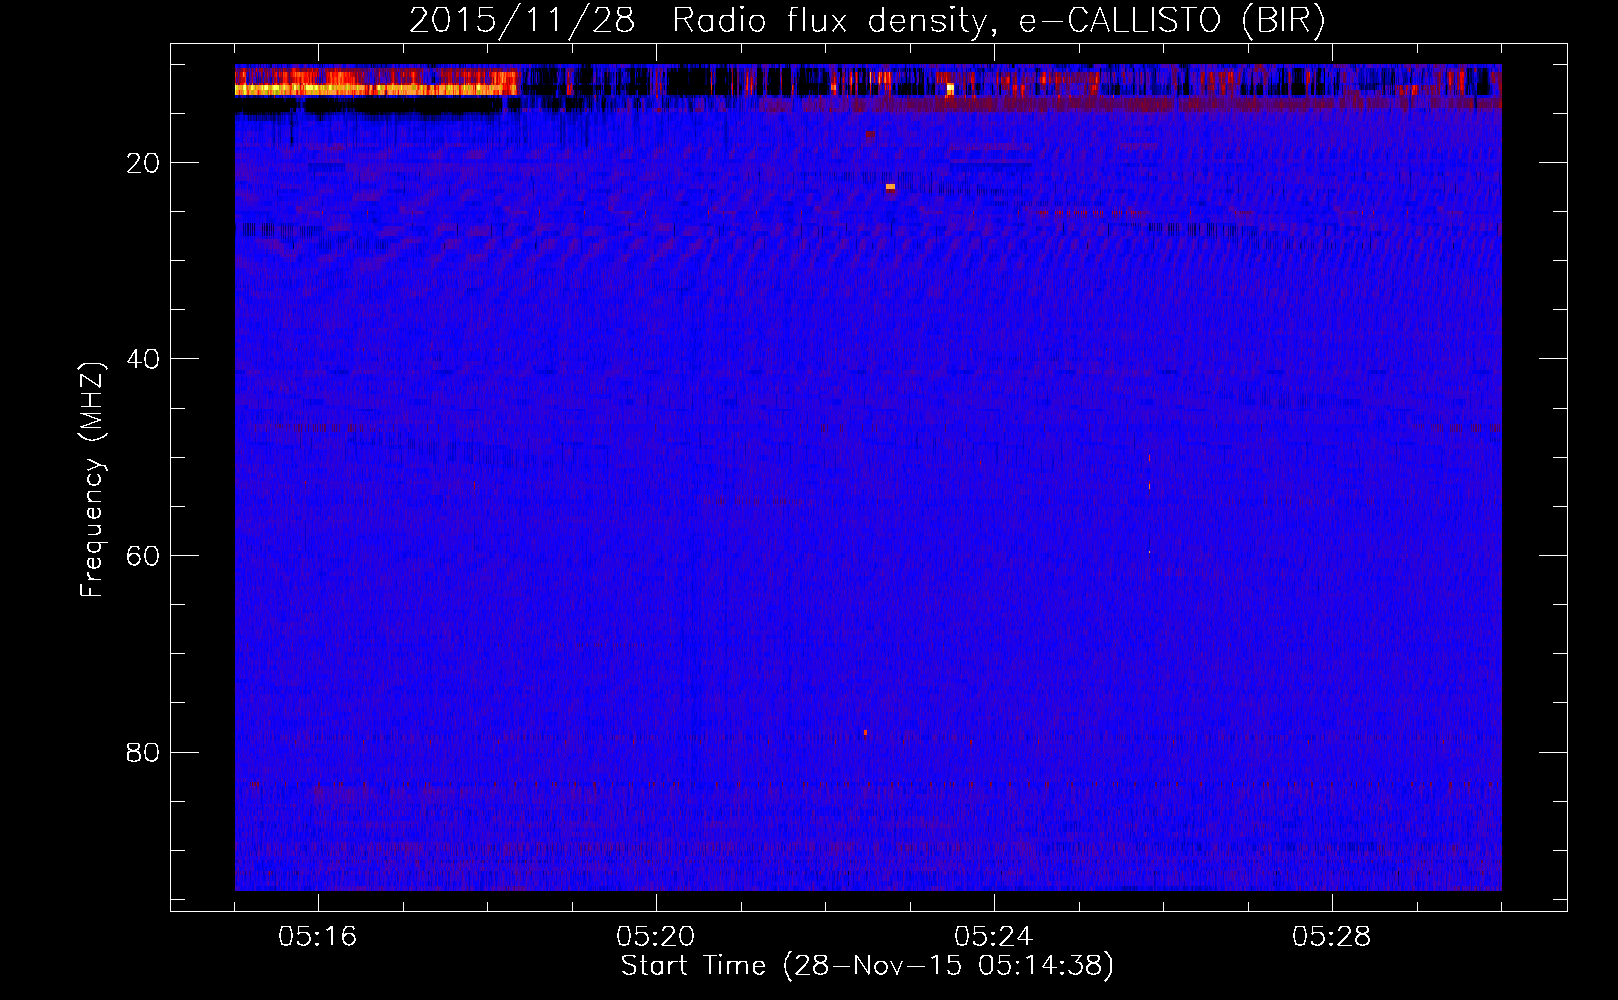The width and height of the screenshot is (1618, 1000).
Task: Click the orange pixel burst near 22 MHz
Action: pyautogui.click(x=890, y=187)
